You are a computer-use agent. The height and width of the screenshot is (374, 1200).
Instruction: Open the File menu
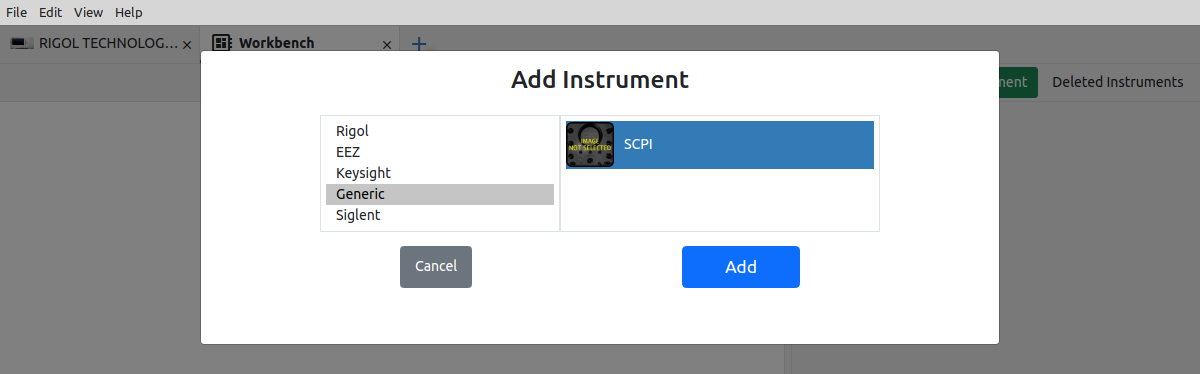click(17, 12)
